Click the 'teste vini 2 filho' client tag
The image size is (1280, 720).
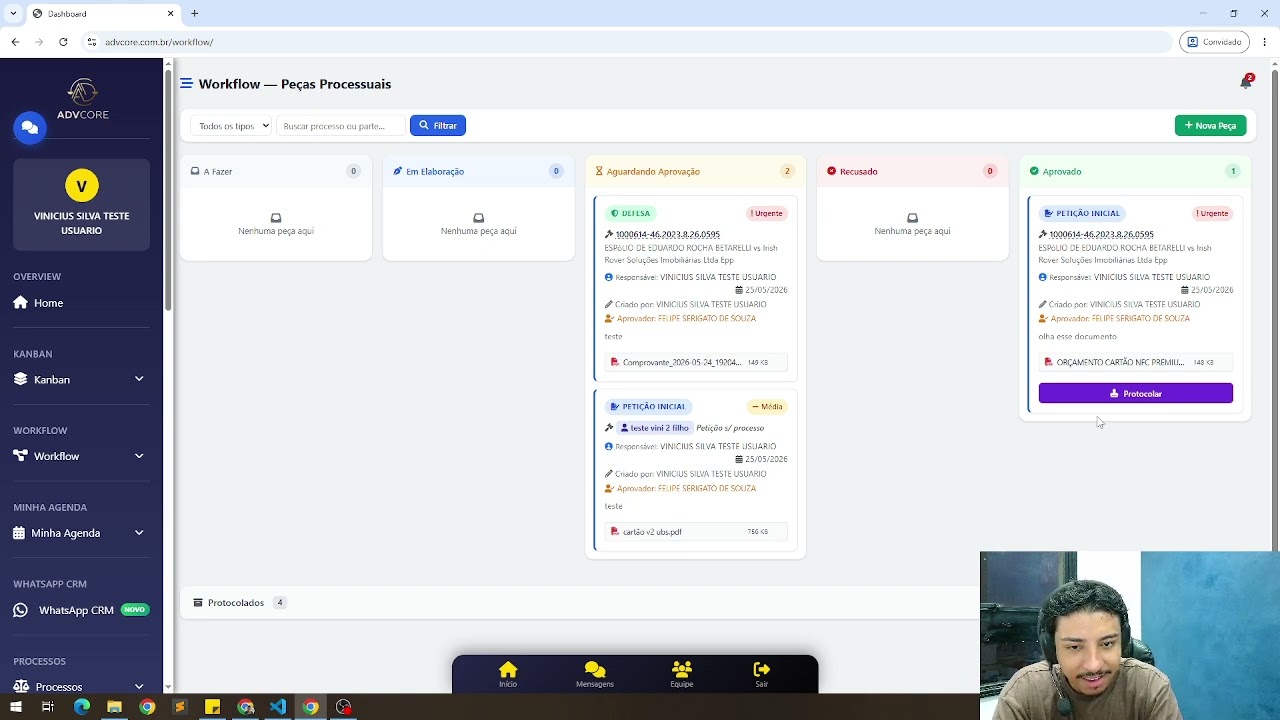pos(654,428)
